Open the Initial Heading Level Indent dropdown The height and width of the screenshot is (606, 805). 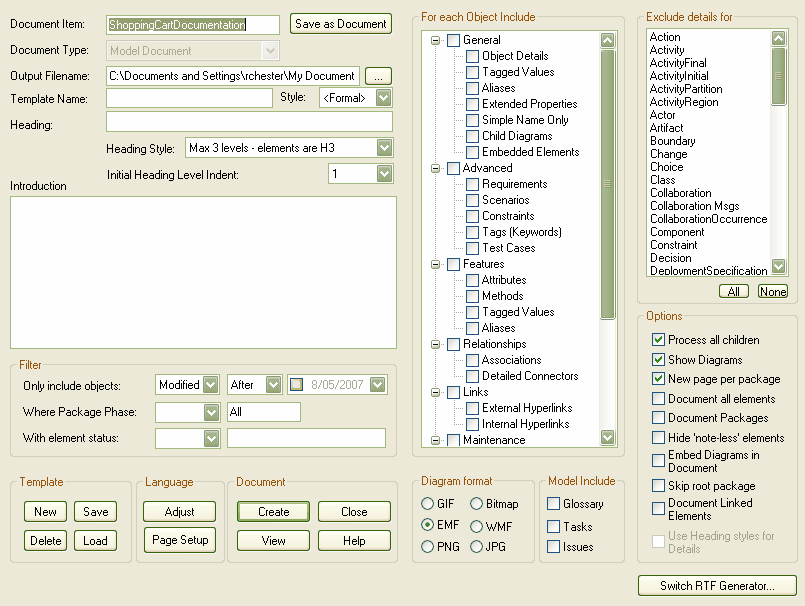tap(384, 174)
